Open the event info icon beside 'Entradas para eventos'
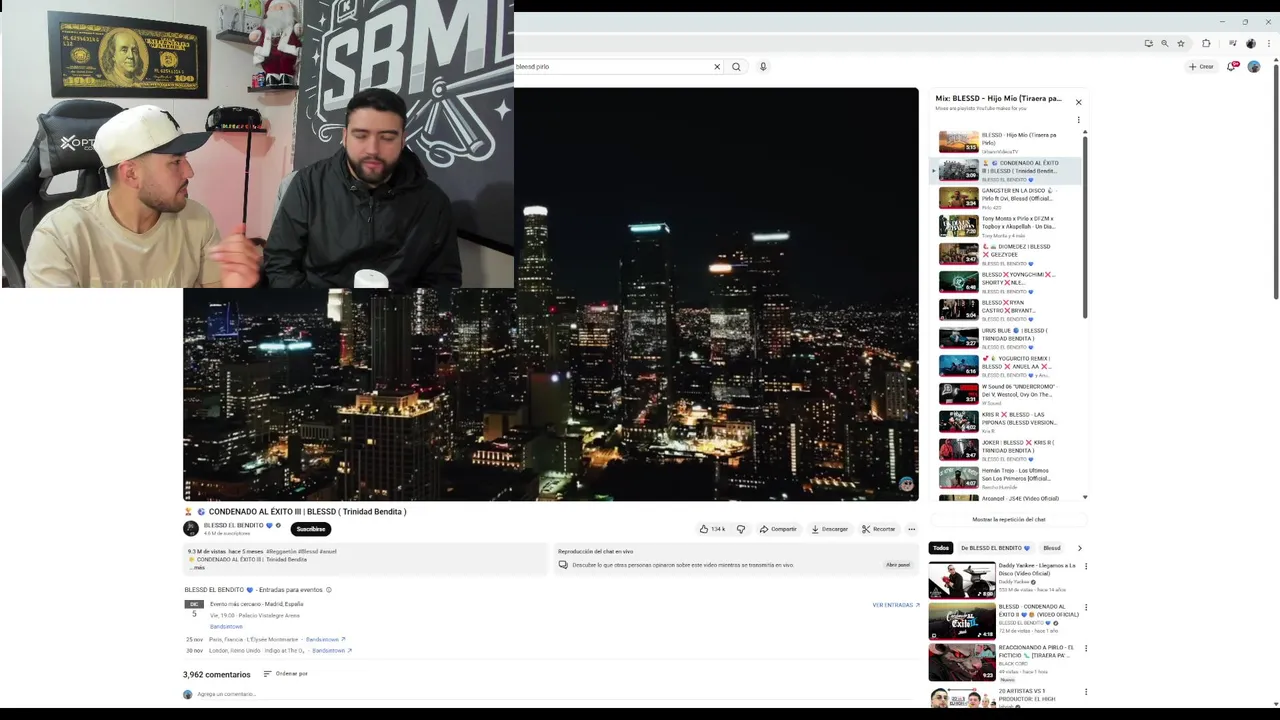Viewport: 1280px width, 720px height. 329,590
